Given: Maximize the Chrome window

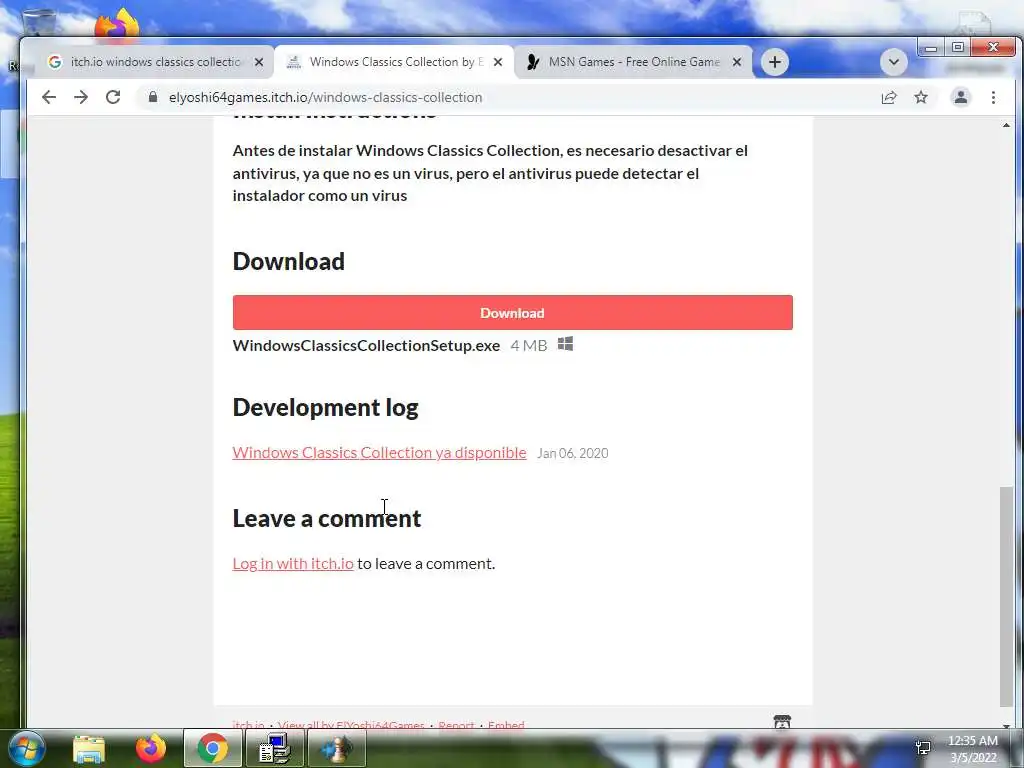Looking at the screenshot, I should pos(957,48).
